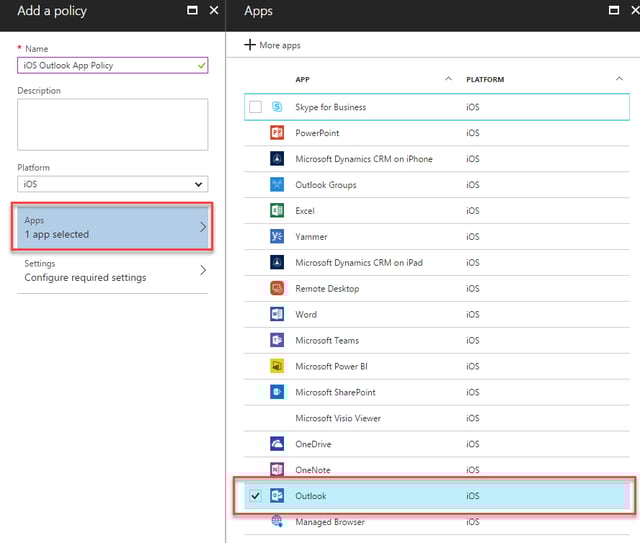640x543 pixels.
Task: Maximize the Apps blade
Action: point(613,10)
